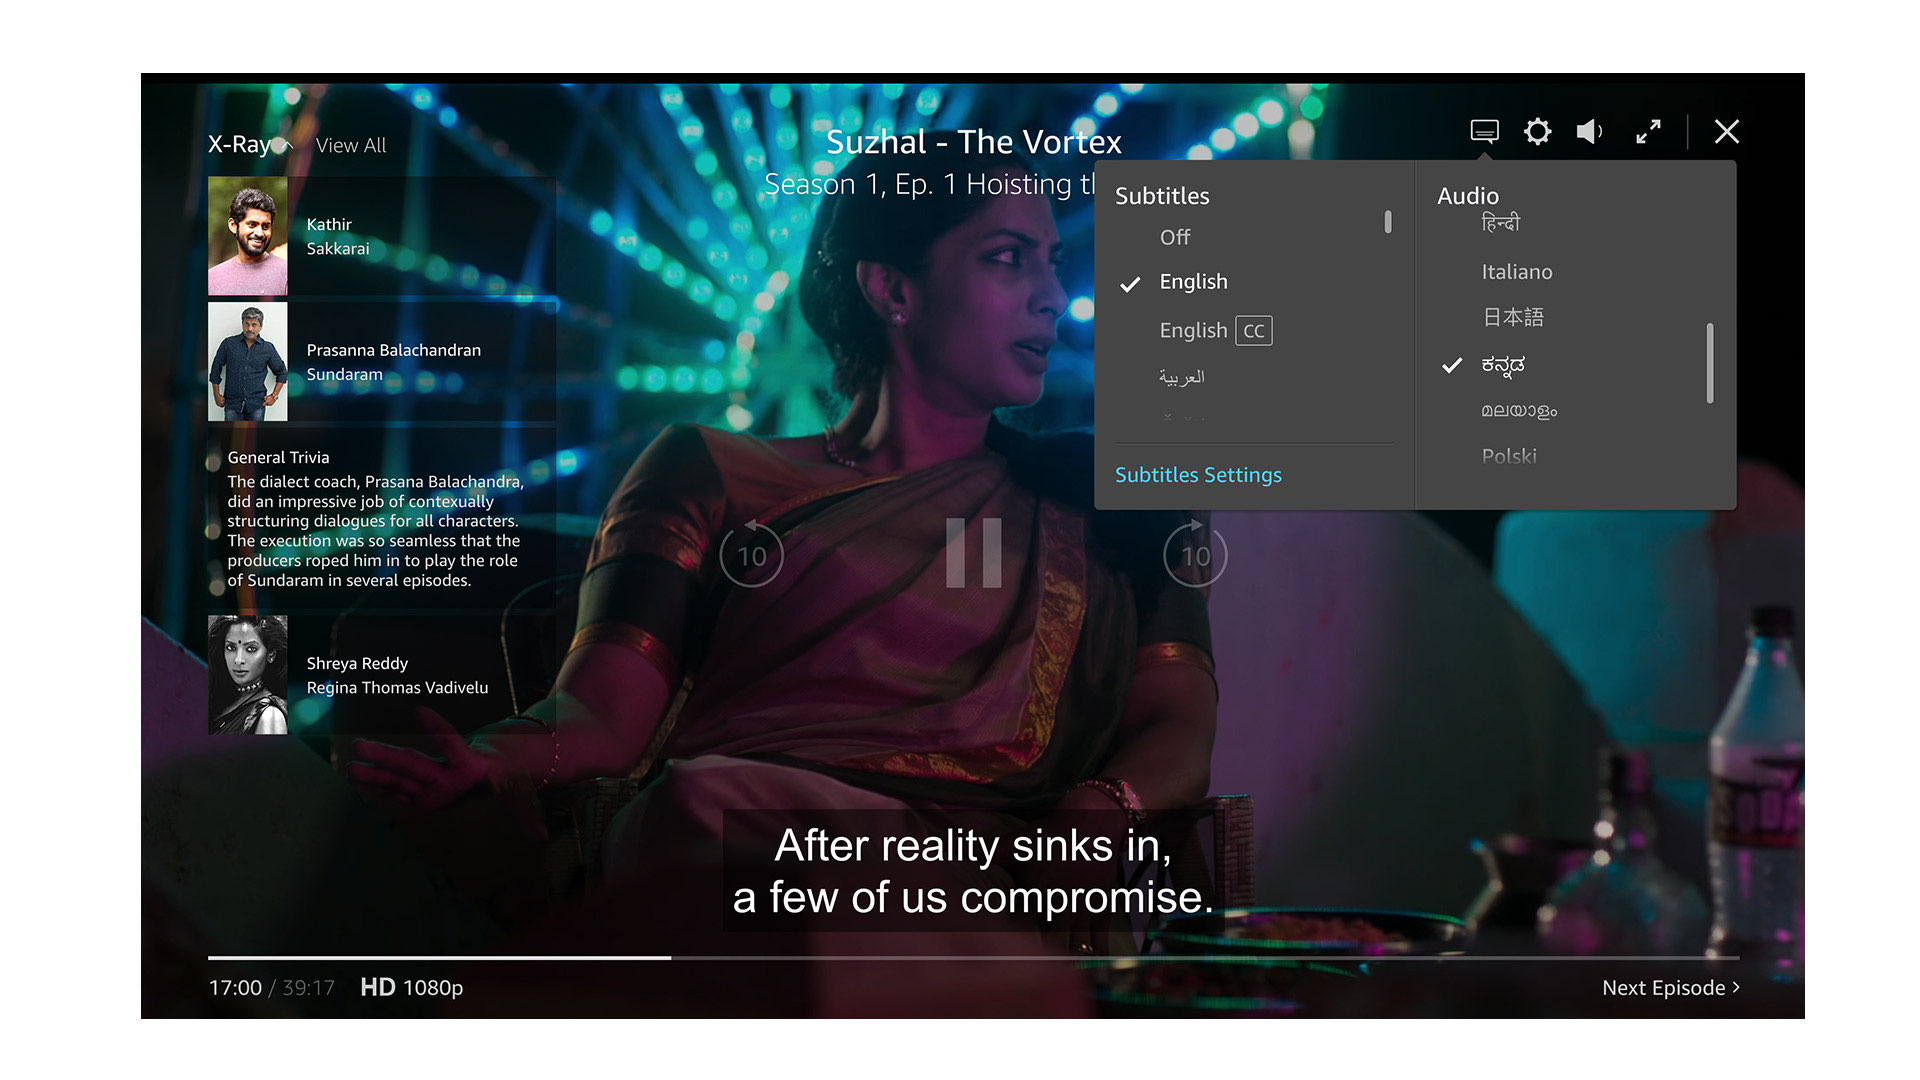
Task: Switch audio to Japanese 日本語
Action: tap(1513, 317)
